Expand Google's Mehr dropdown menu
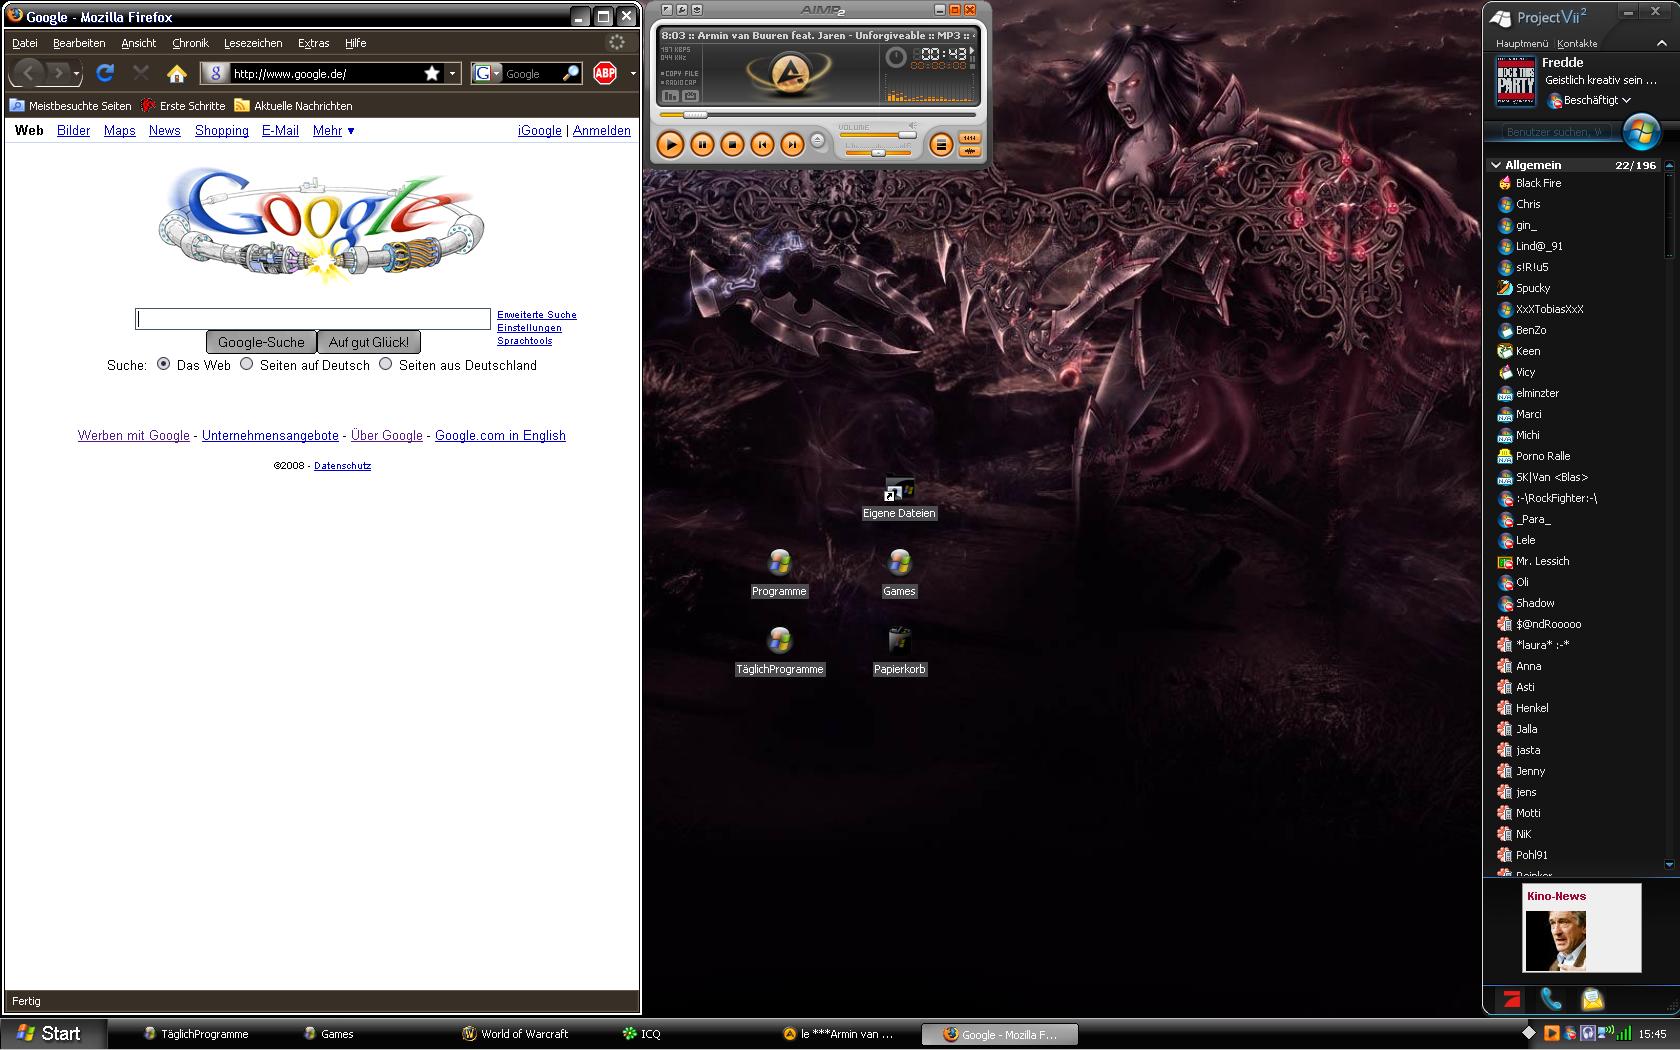The image size is (1680, 1050). [333, 131]
